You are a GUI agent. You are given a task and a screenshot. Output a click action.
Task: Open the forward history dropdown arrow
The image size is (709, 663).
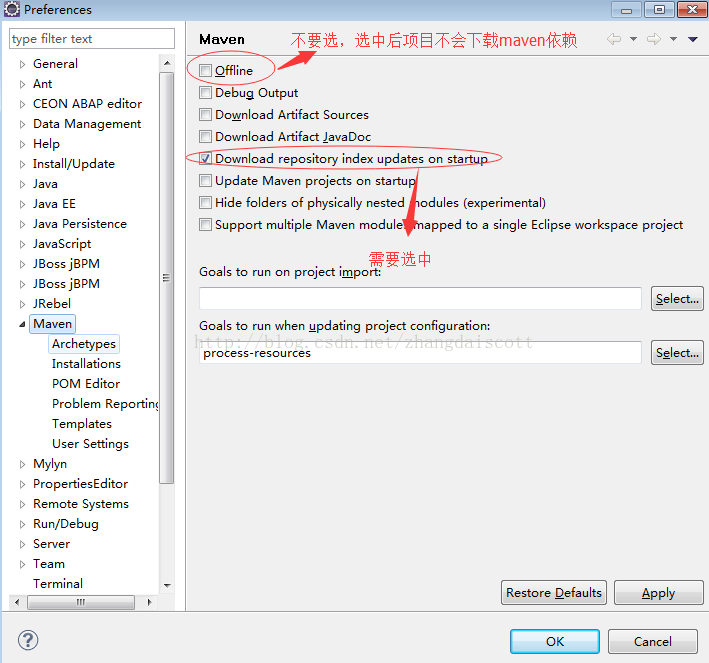673,39
